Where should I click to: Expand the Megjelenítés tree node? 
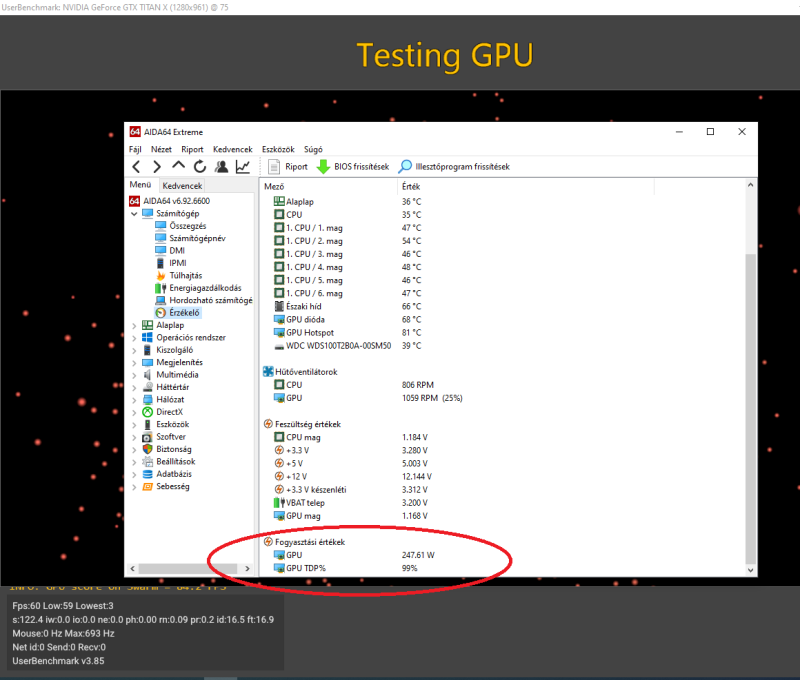134,363
